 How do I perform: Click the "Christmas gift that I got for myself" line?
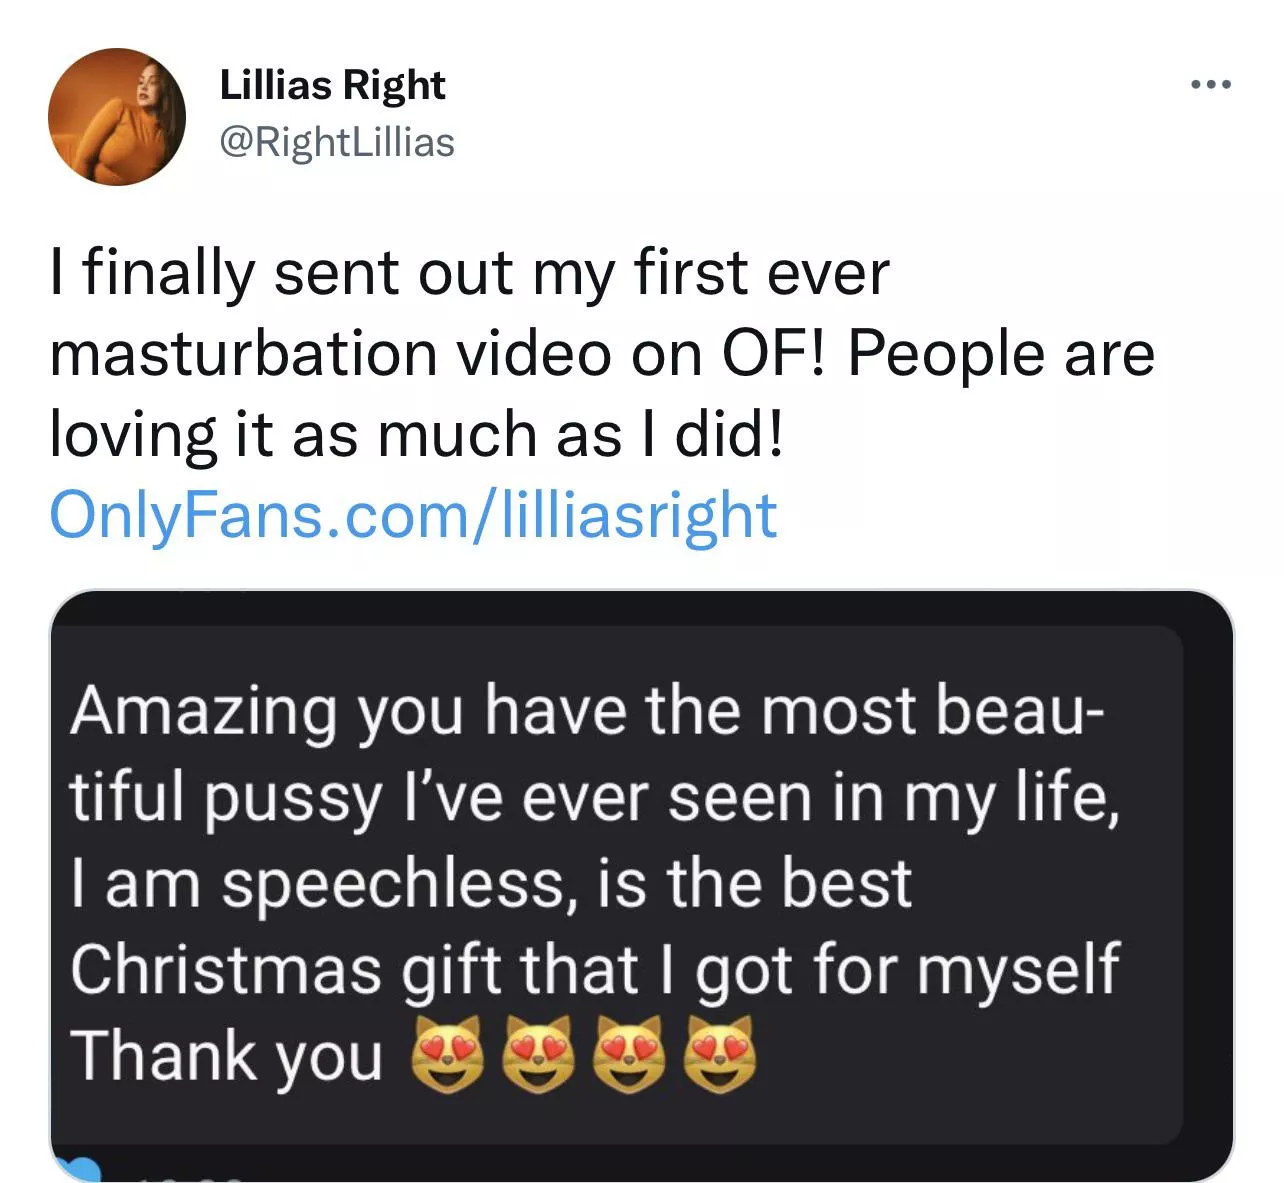tap(594, 970)
